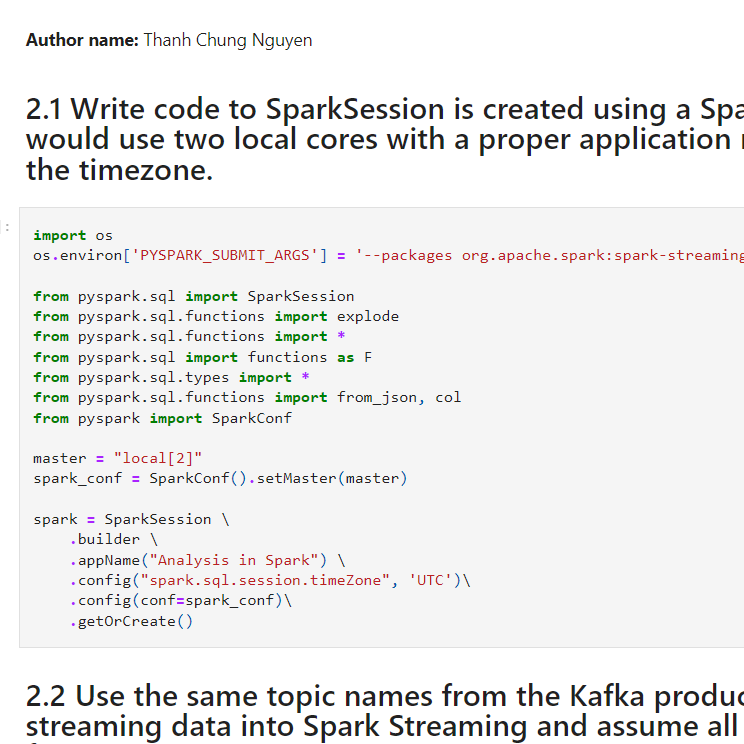Click the appName "Analysis in Spark" line
The height and width of the screenshot is (744, 744).
pos(207,560)
